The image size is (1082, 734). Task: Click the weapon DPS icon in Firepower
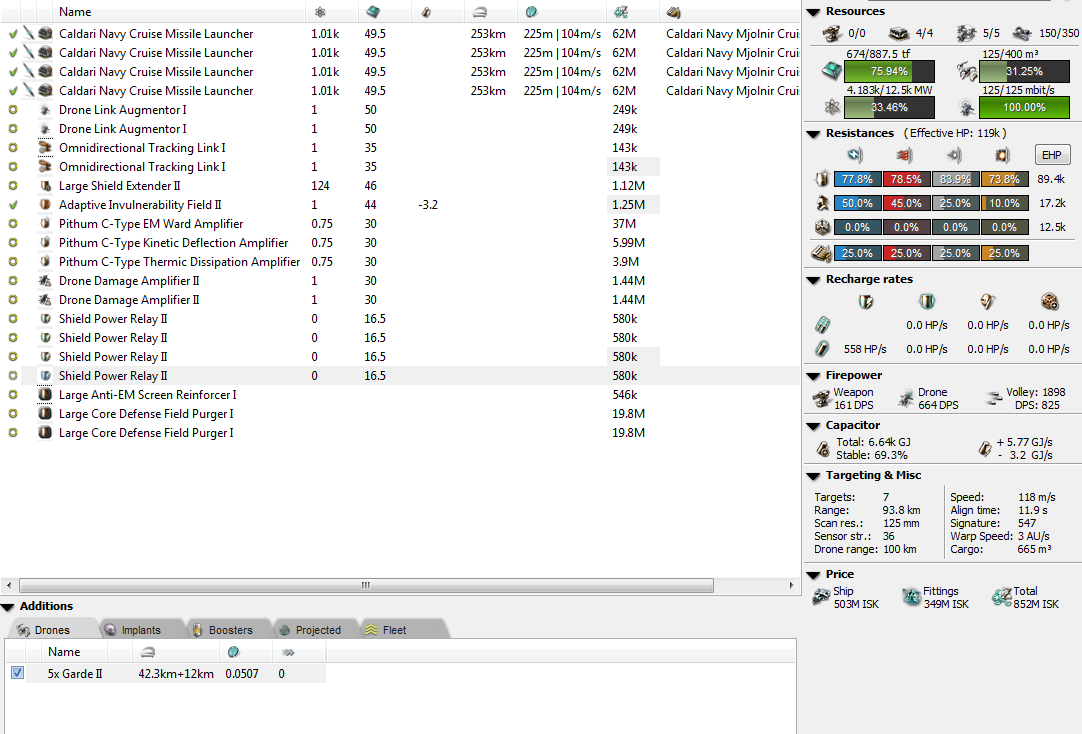point(822,399)
